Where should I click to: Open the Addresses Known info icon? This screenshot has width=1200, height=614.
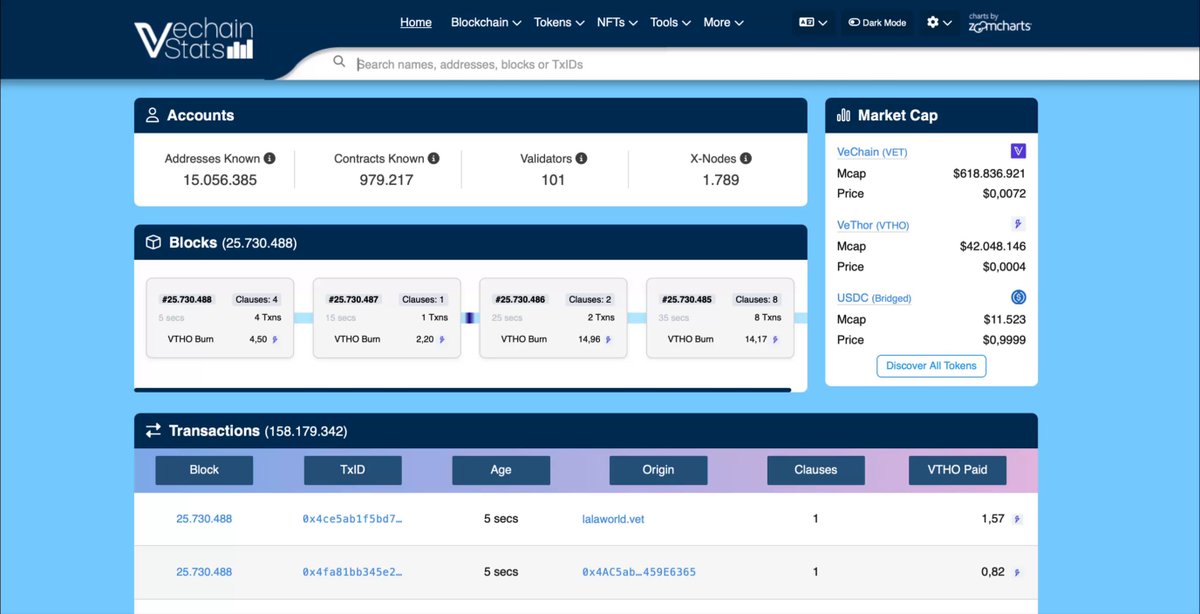click(270, 158)
